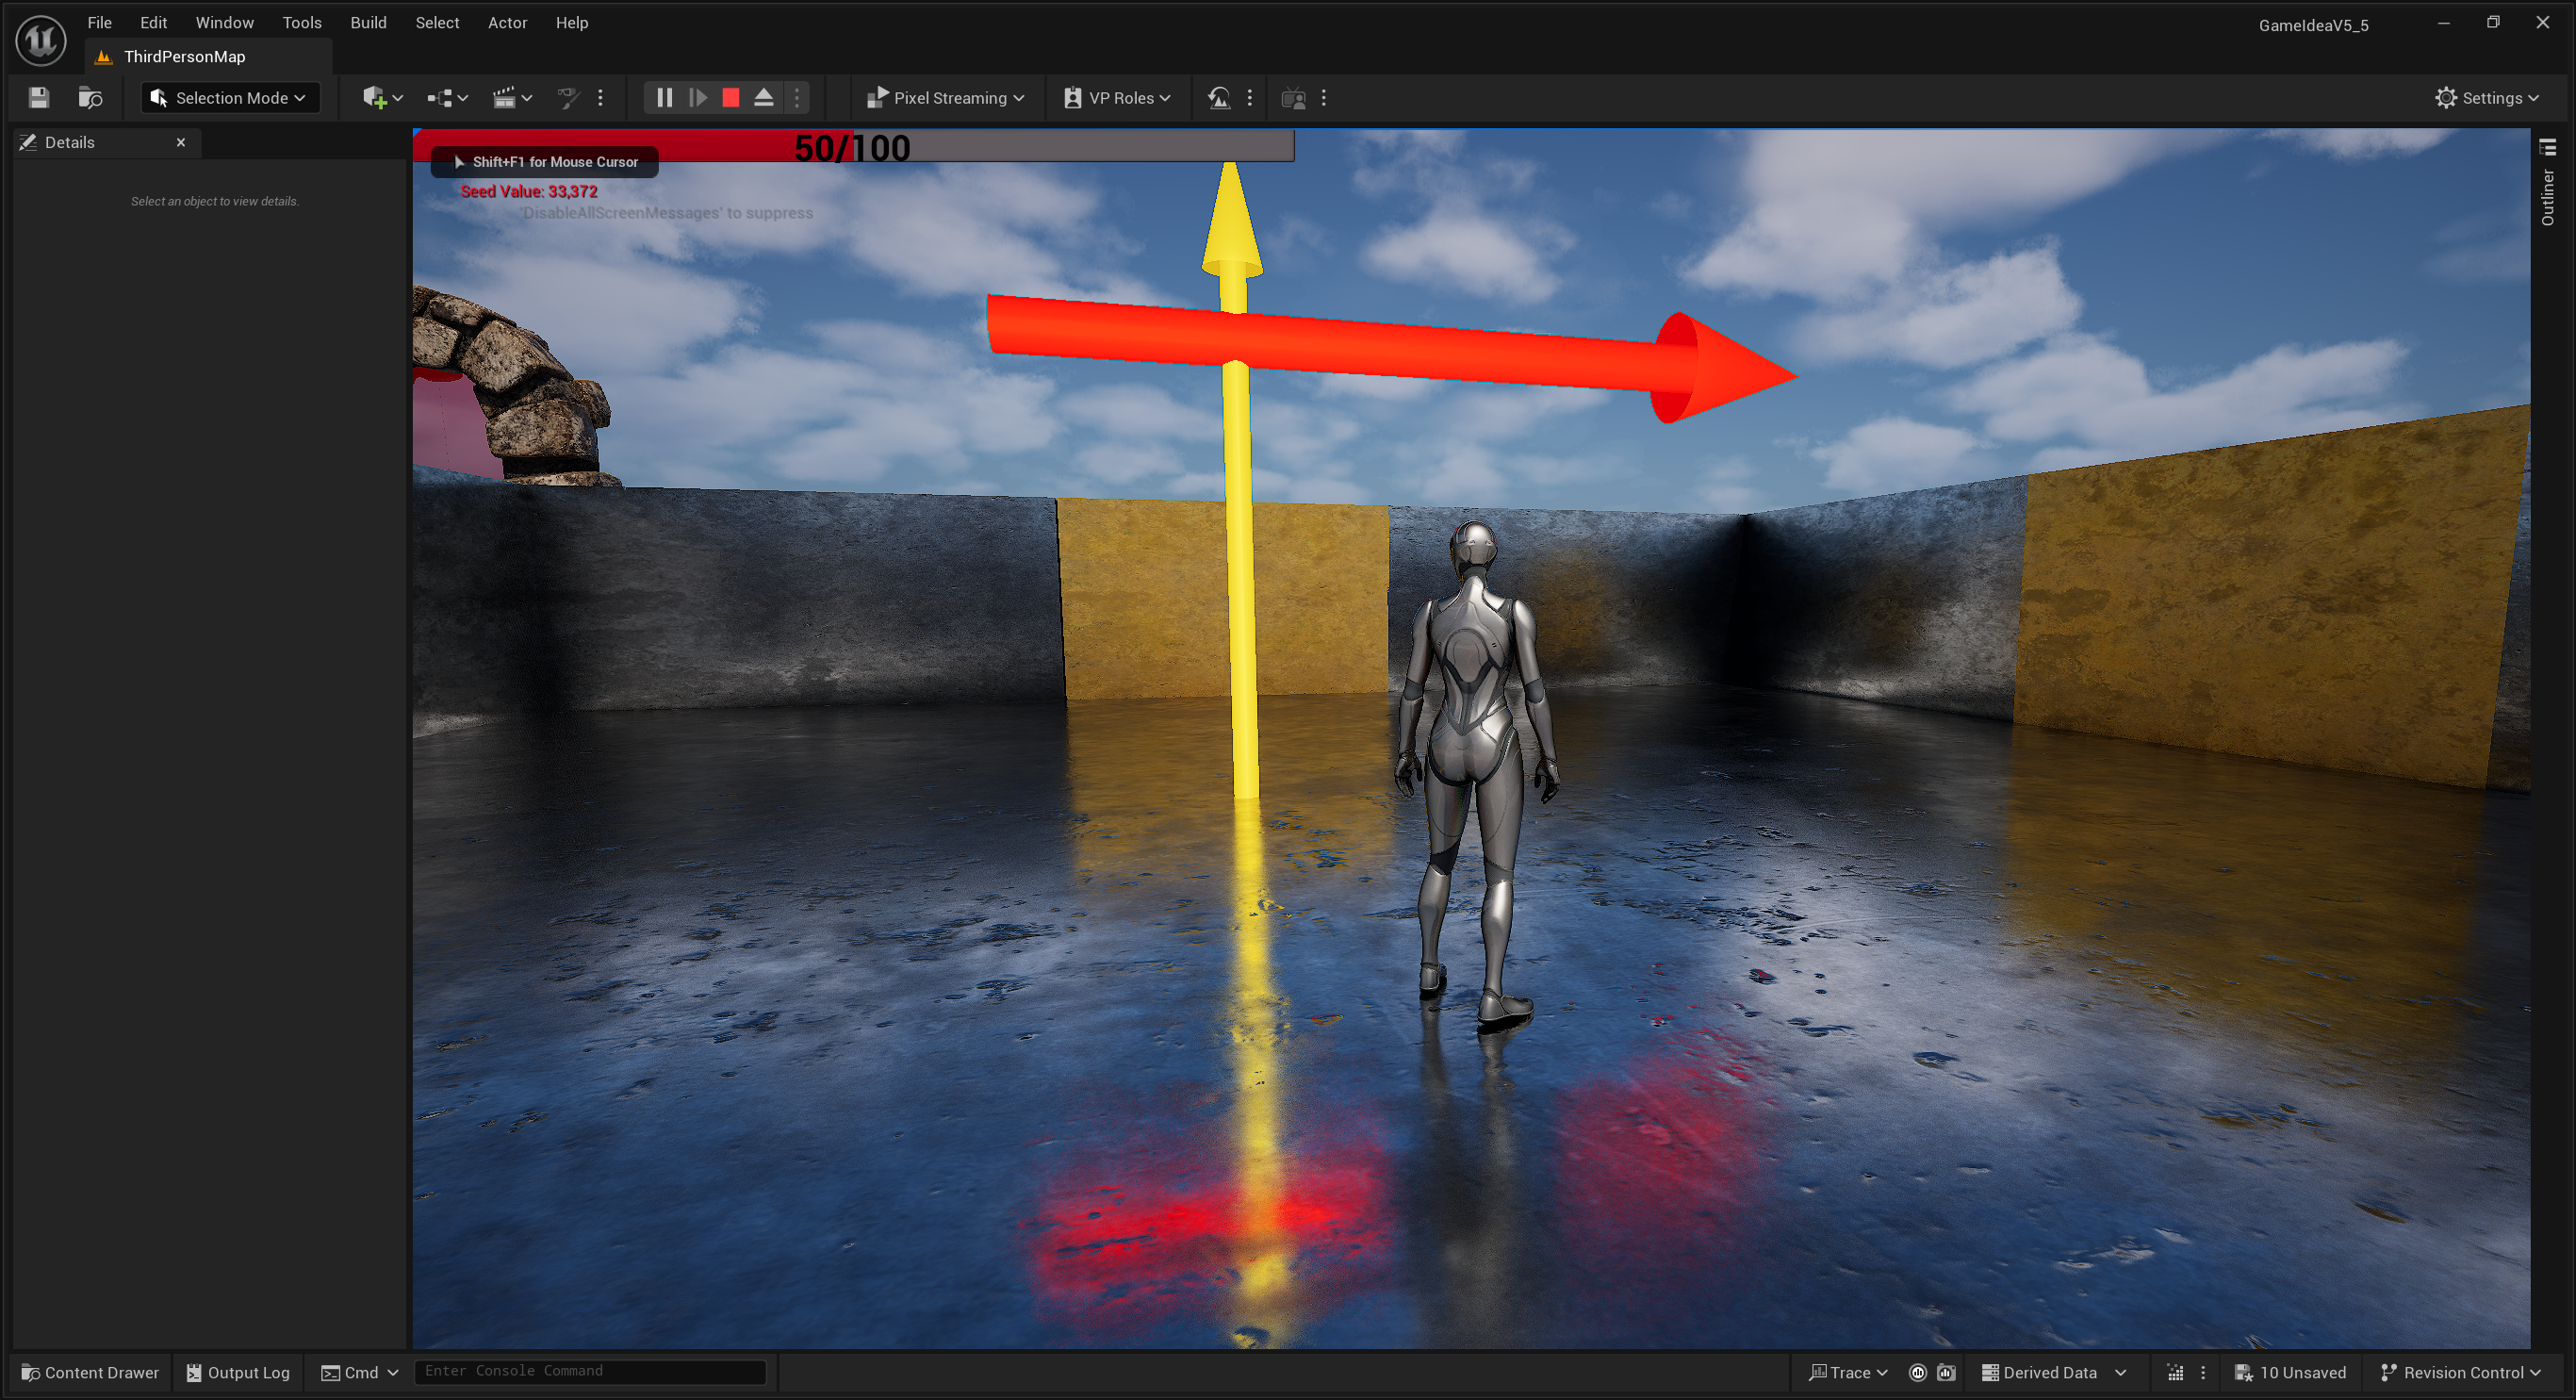
Task: Toggle the trace snapshot camera icon
Action: (1946, 1373)
